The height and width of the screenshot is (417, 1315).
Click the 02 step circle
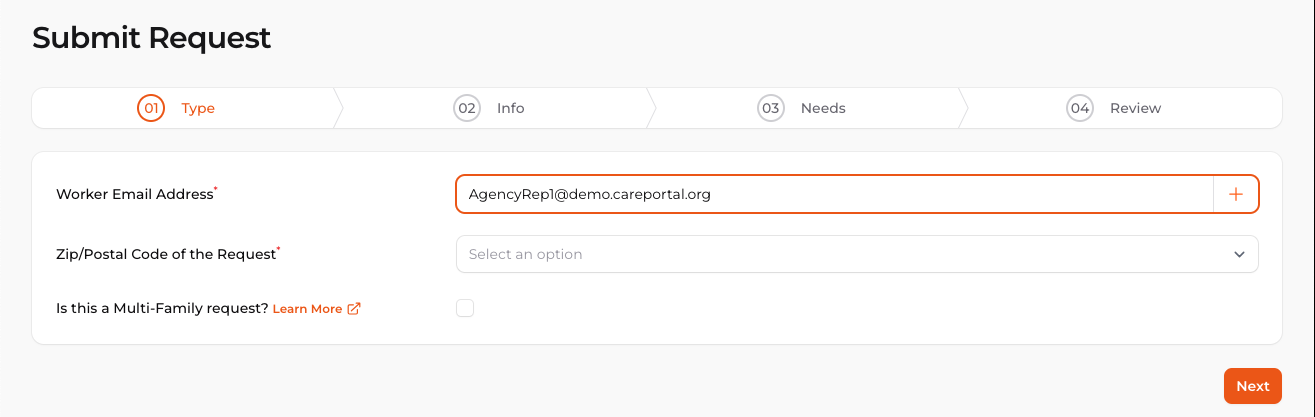click(x=467, y=108)
